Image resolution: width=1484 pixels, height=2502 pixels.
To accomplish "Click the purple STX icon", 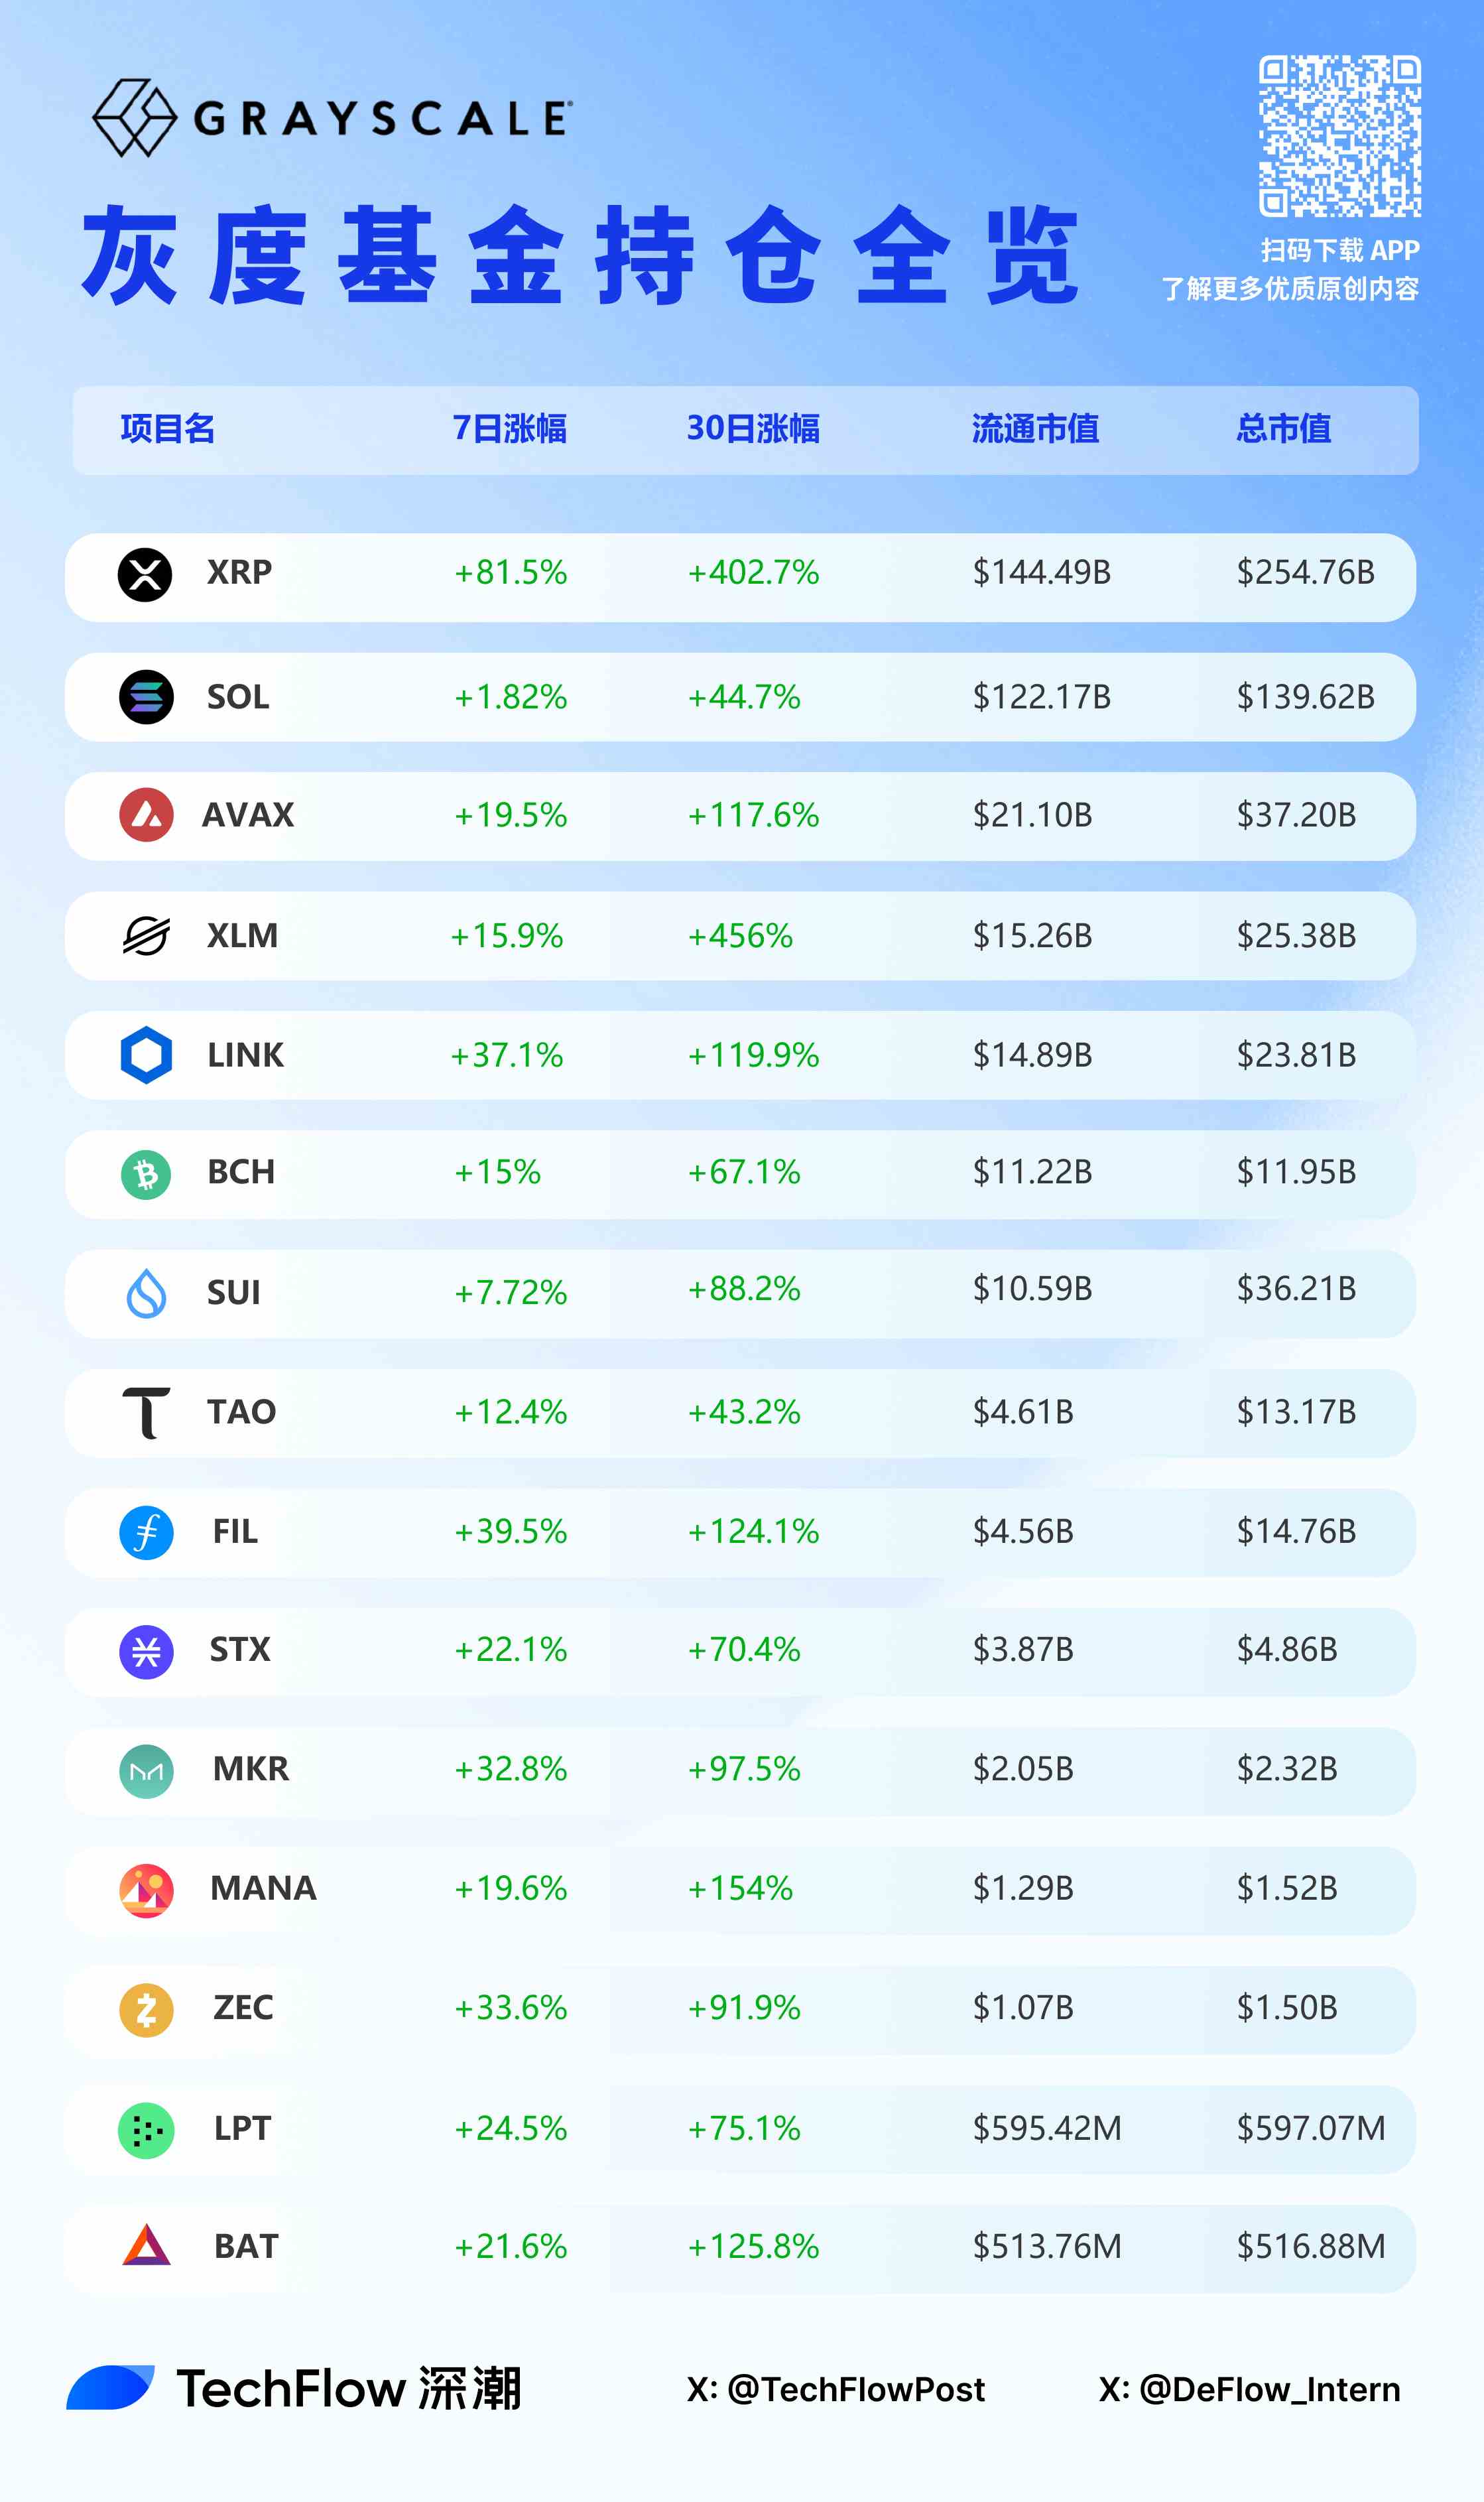I will click(146, 1651).
